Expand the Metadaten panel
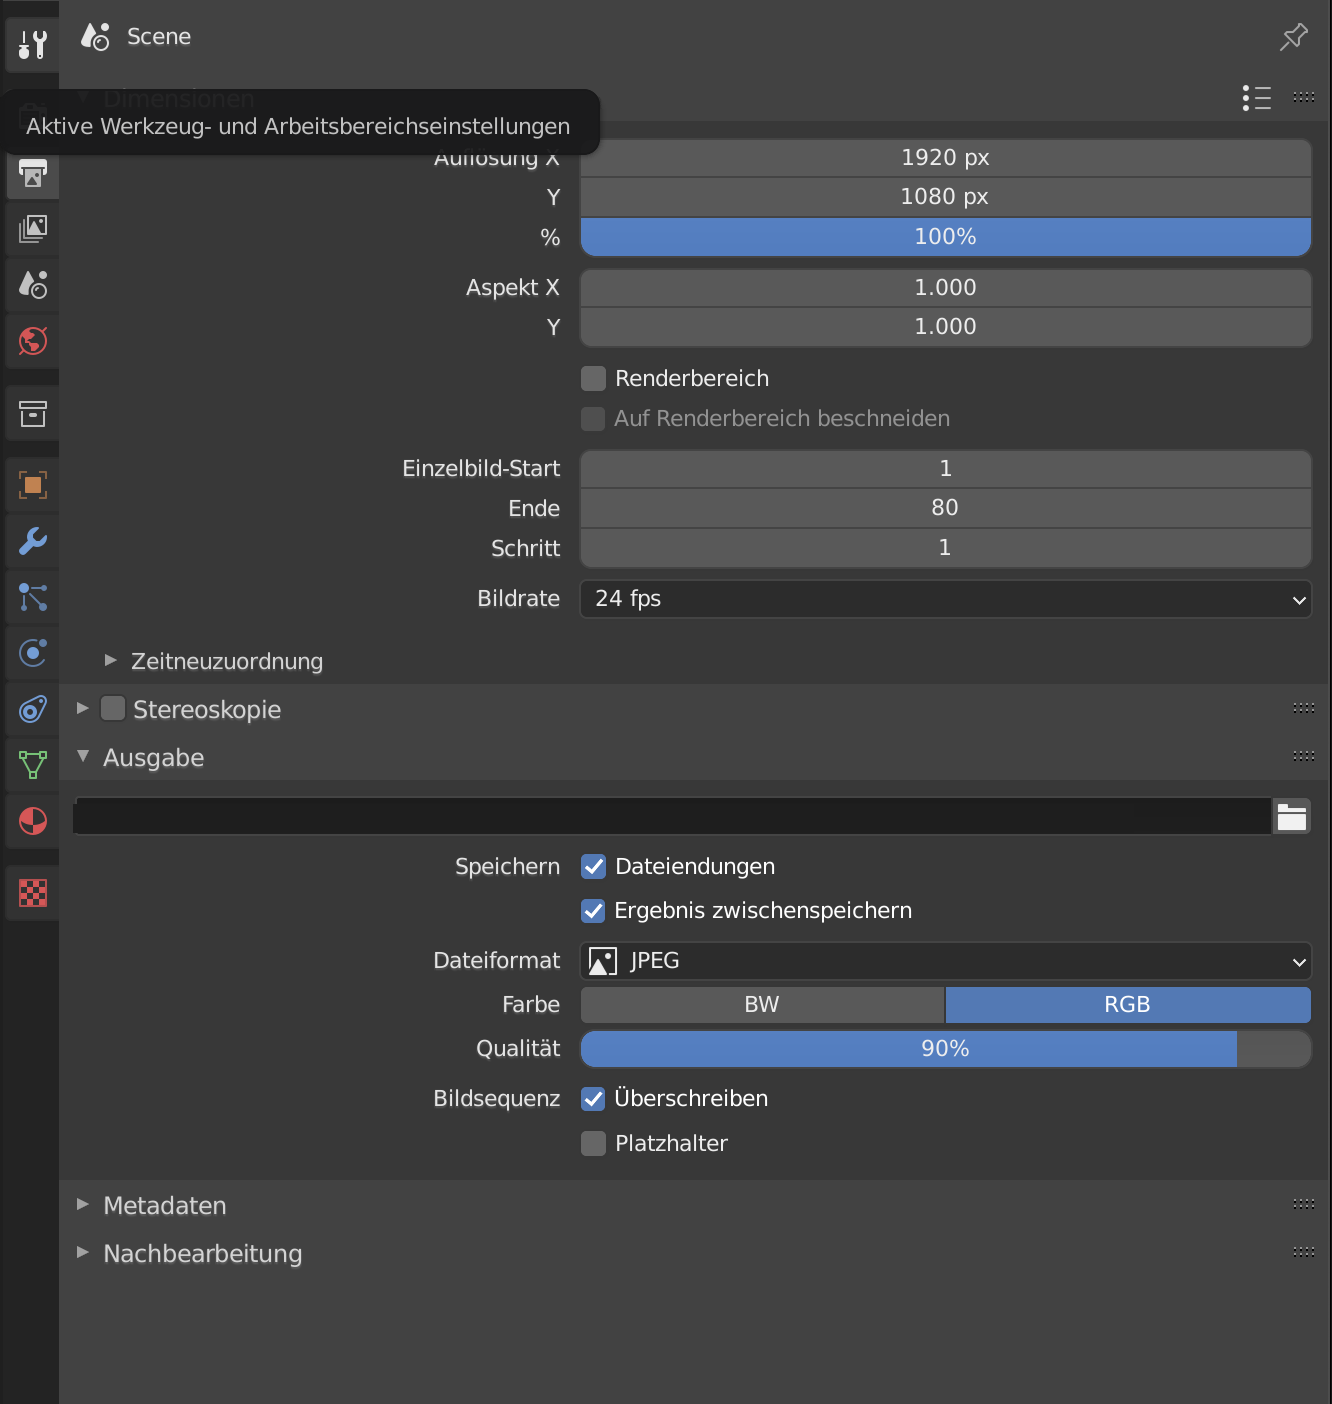Screen dimensions: 1332x1404 click(x=165, y=1205)
